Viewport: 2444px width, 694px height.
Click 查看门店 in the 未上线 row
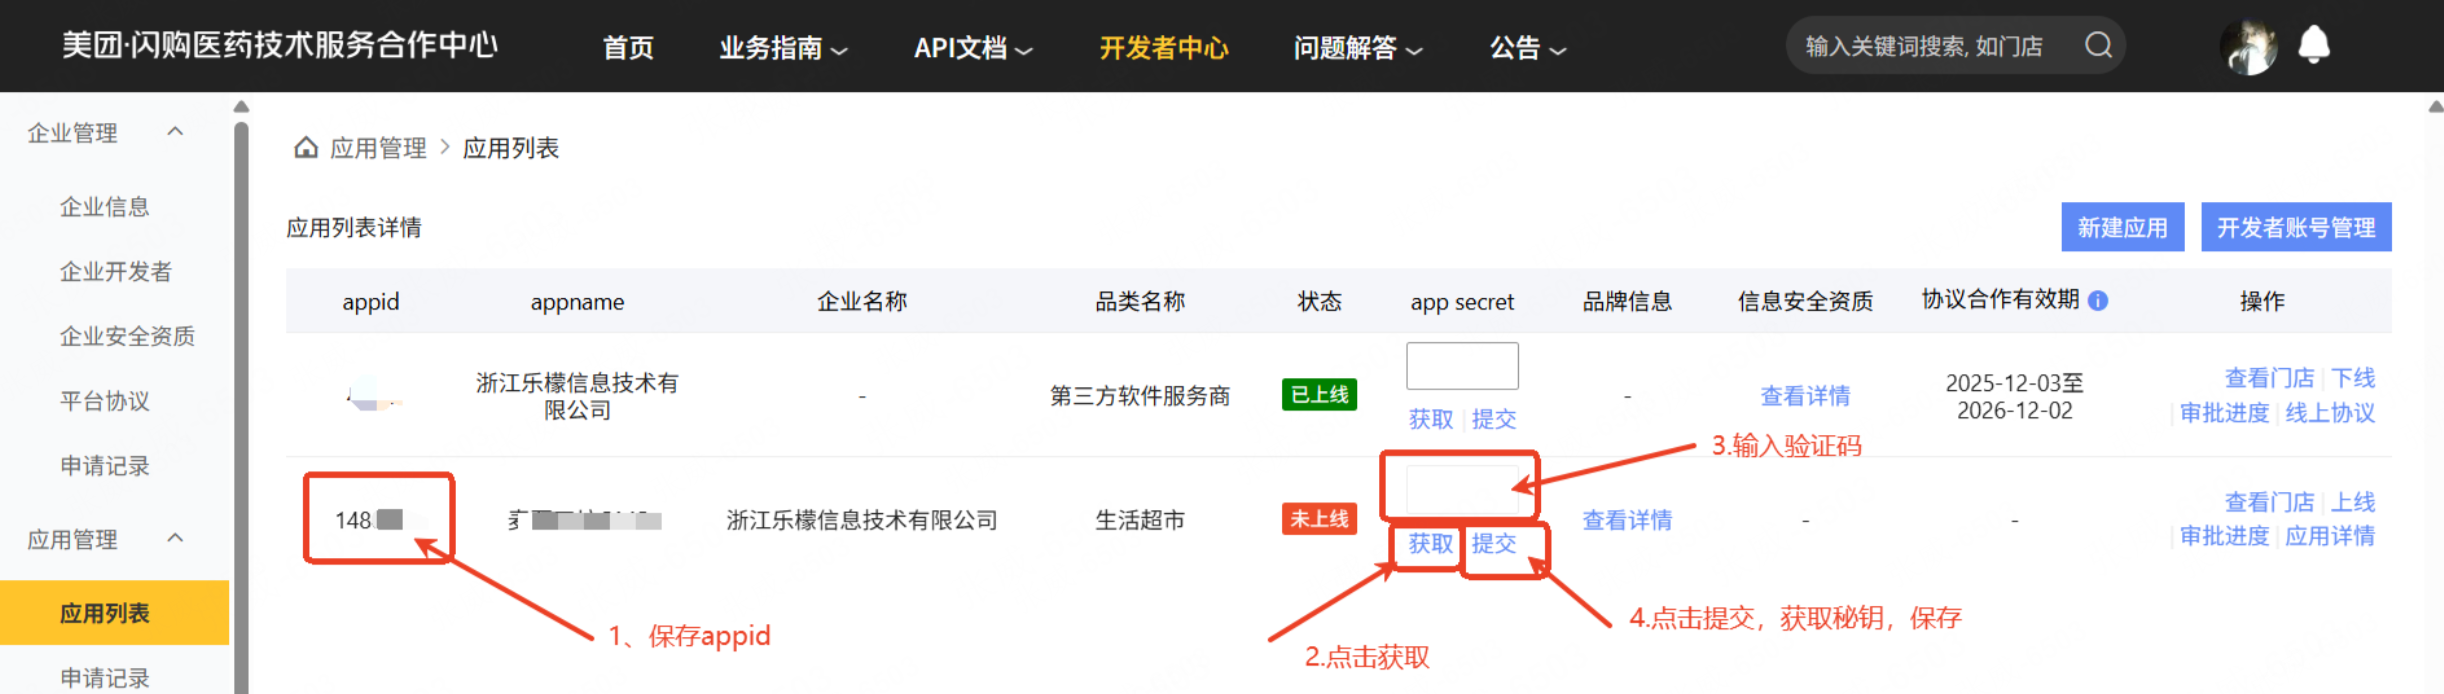(x=2269, y=502)
